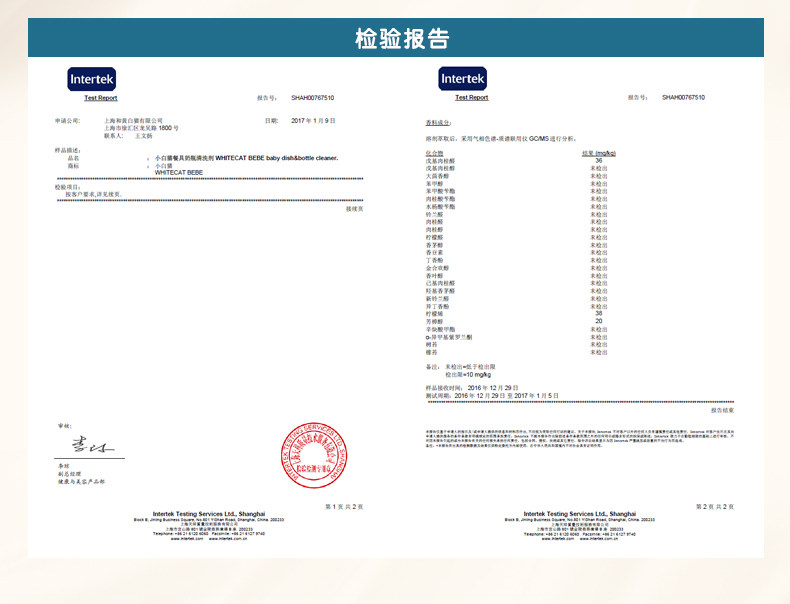Select report number SHAH00767510 on page 2
Viewport: 790px width, 604px height.
pyautogui.click(x=683, y=97)
